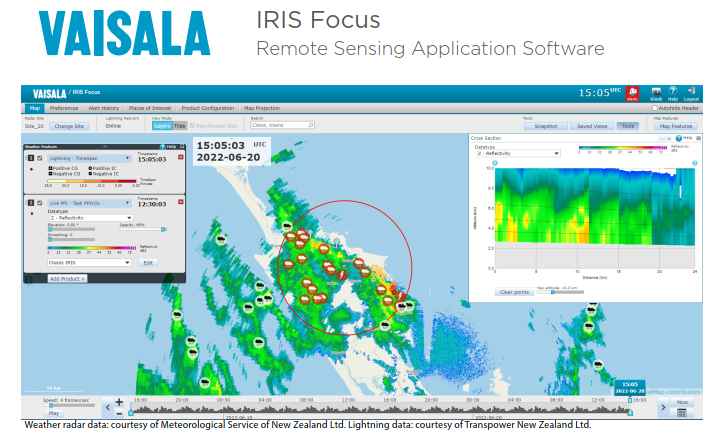Click layer number 2 drag handle
The height and width of the screenshot is (436, 720).
tap(31, 203)
